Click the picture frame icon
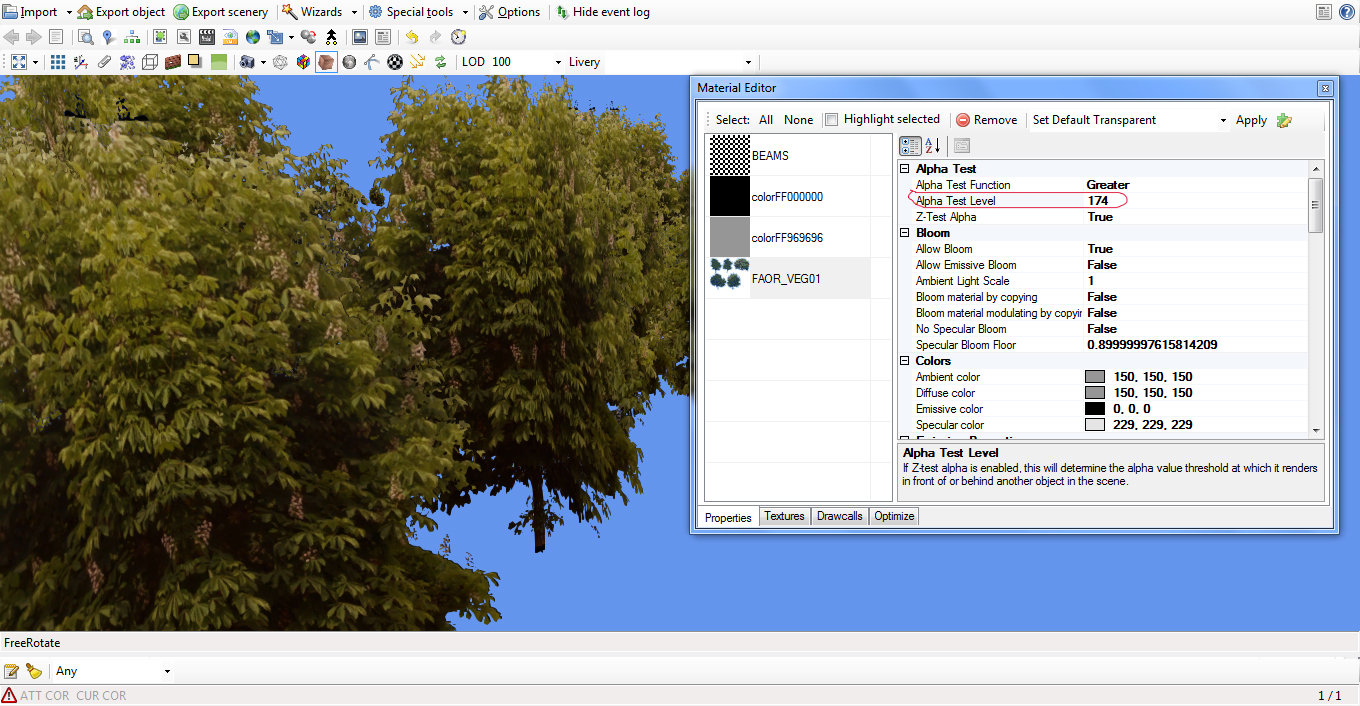1360x706 pixels. pos(359,37)
